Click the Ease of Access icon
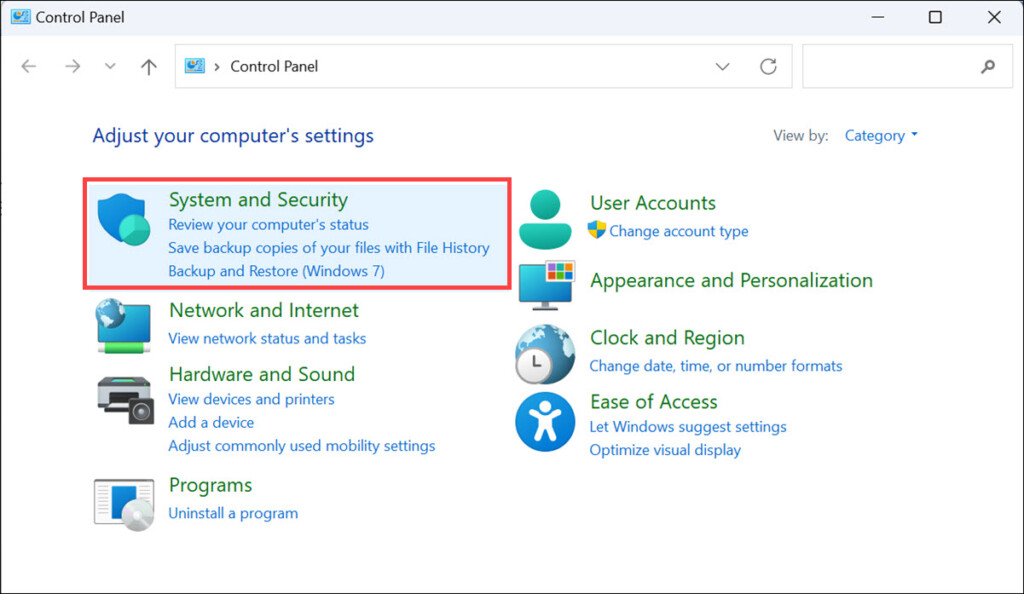The image size is (1024, 594). click(545, 421)
